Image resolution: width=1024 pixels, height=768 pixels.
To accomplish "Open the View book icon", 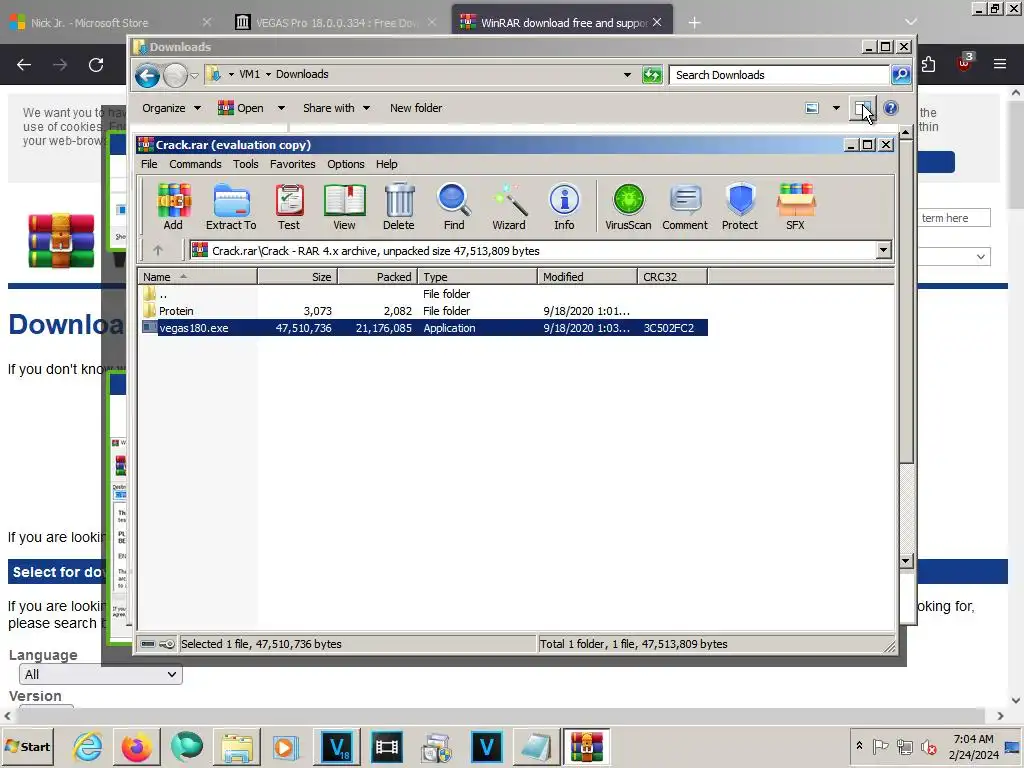I will (344, 206).
